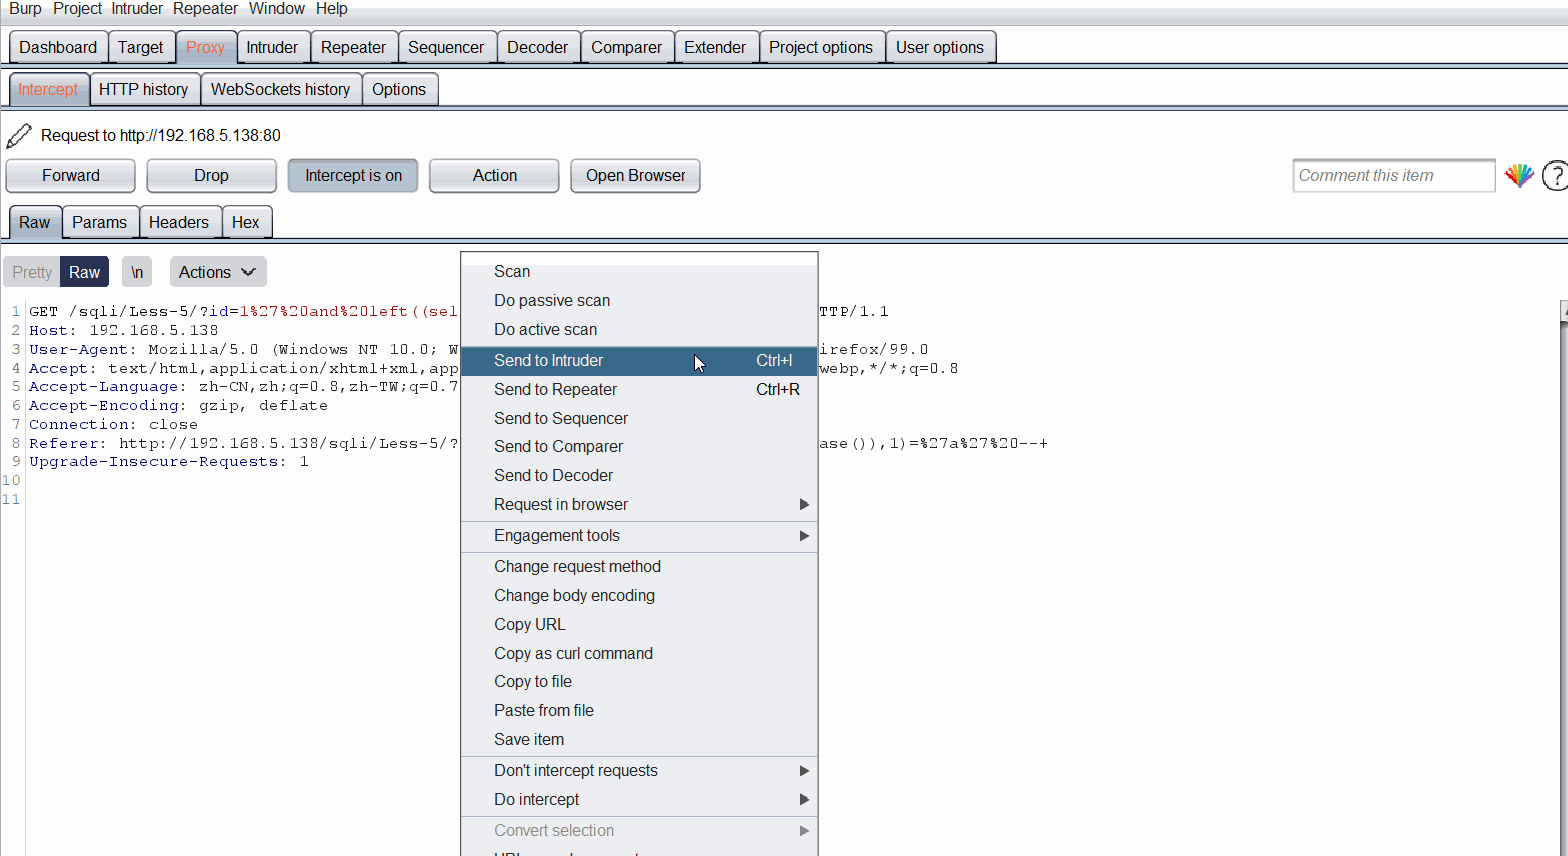Go to the Dashboard tab
The image size is (1568, 856).
pos(58,48)
